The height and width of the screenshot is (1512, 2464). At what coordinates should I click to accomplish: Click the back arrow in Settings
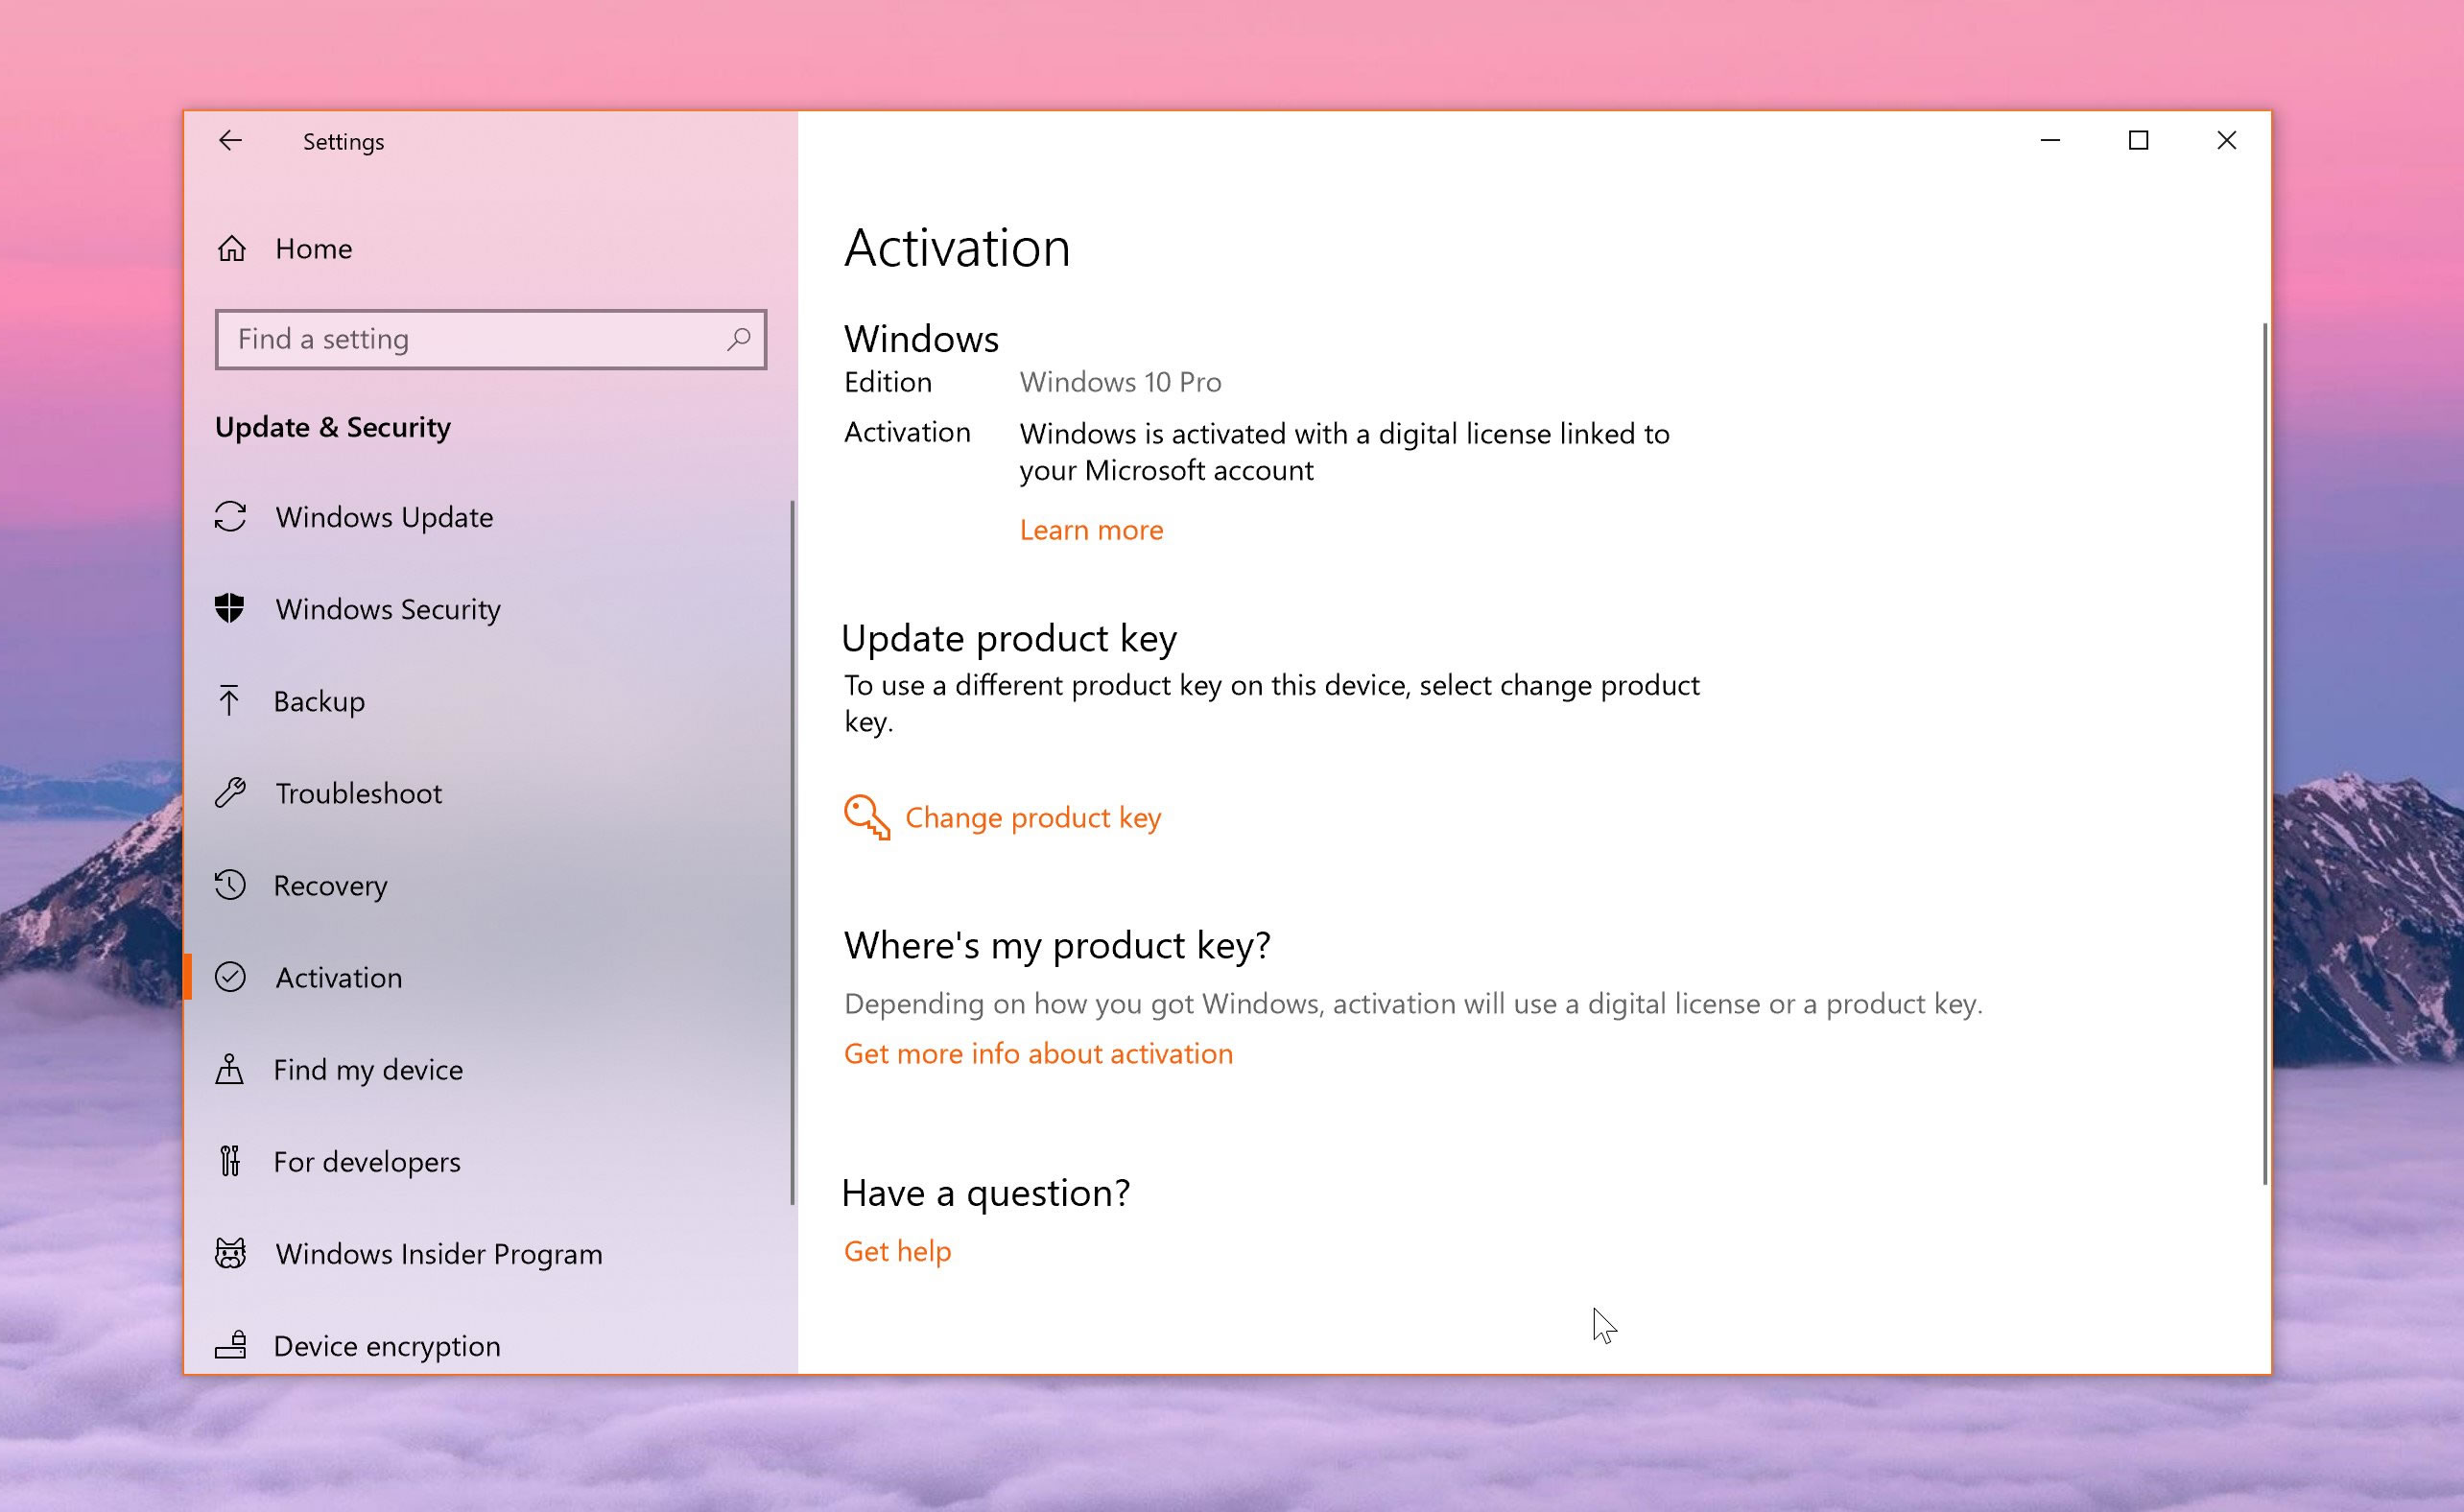(x=230, y=141)
